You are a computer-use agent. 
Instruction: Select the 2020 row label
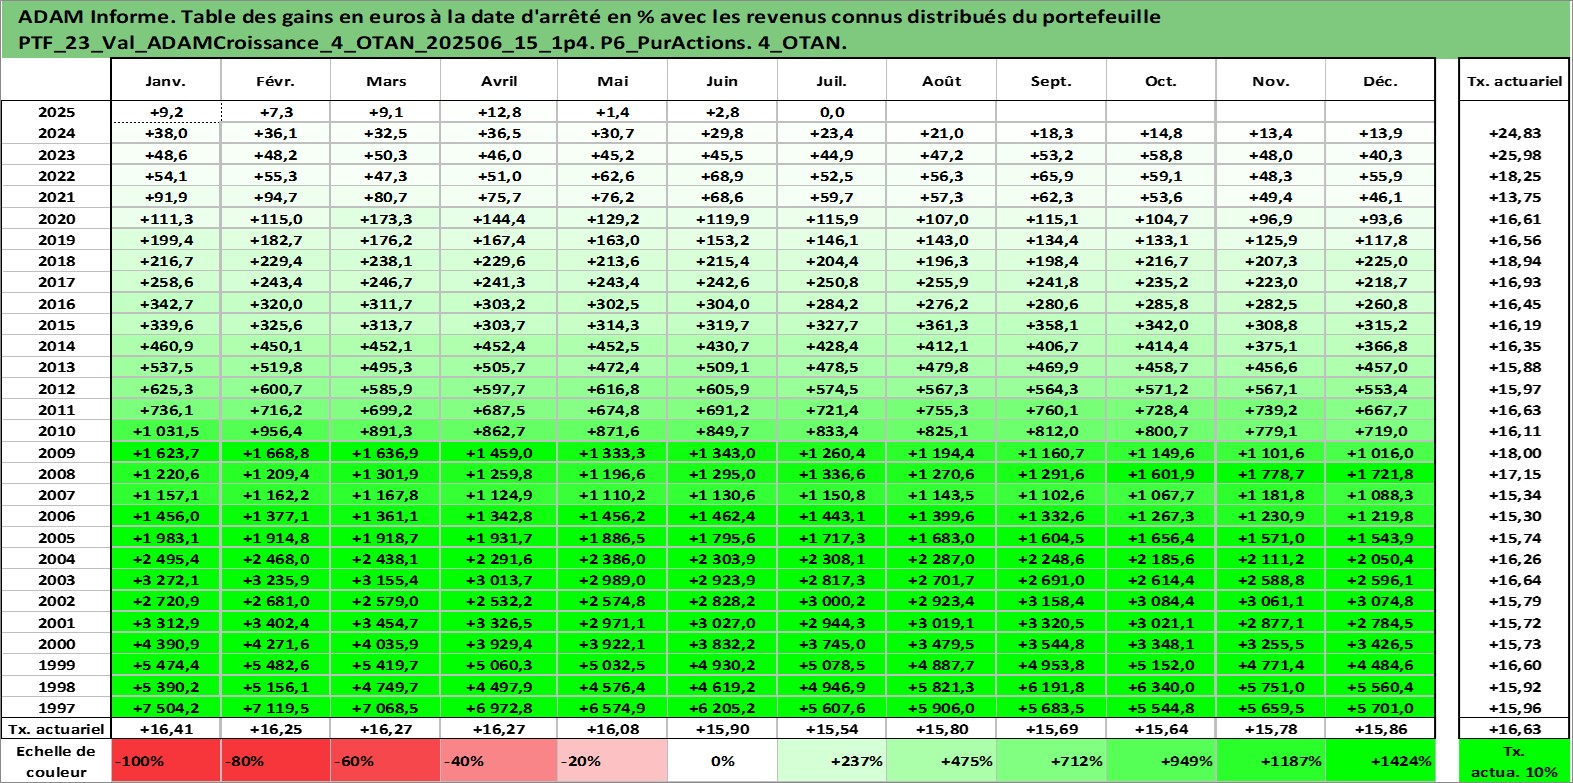56,219
